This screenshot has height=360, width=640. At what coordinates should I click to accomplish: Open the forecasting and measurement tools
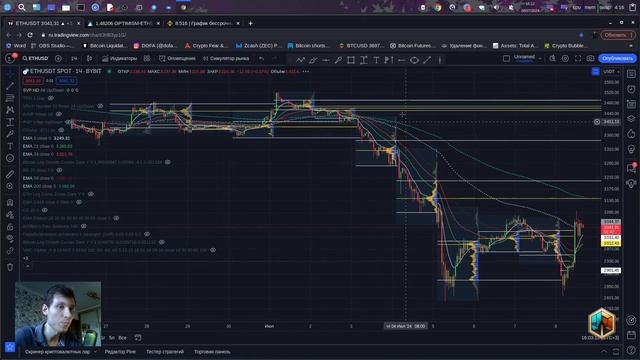(10, 122)
